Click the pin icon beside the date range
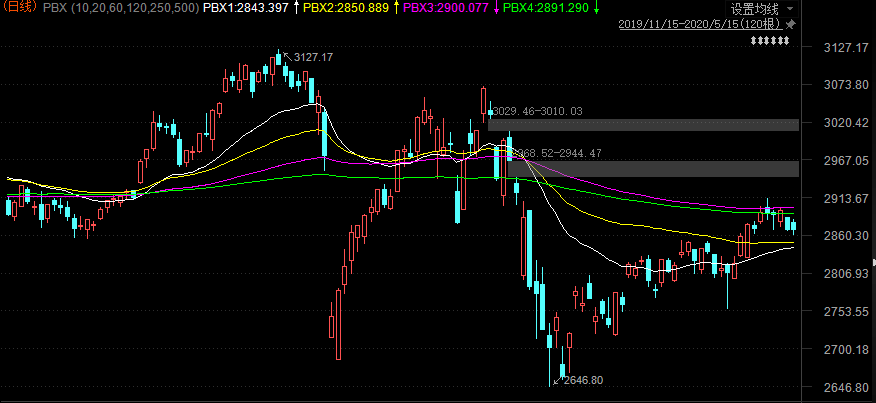This screenshot has width=876, height=403. 790,25
